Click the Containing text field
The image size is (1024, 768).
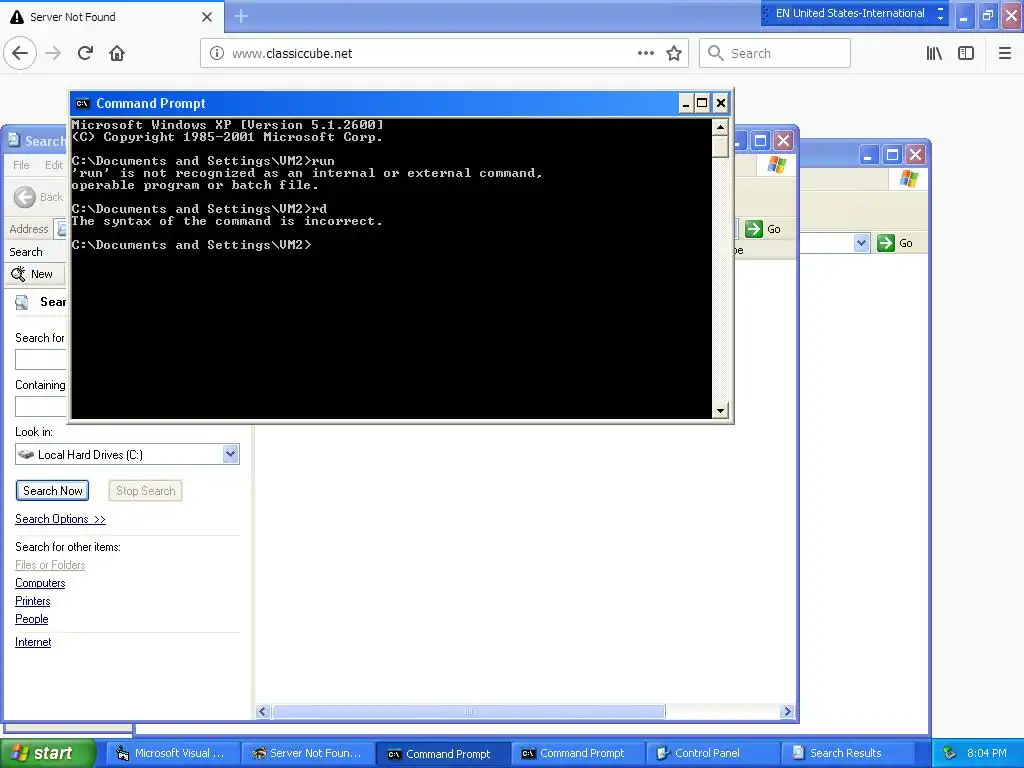point(40,406)
